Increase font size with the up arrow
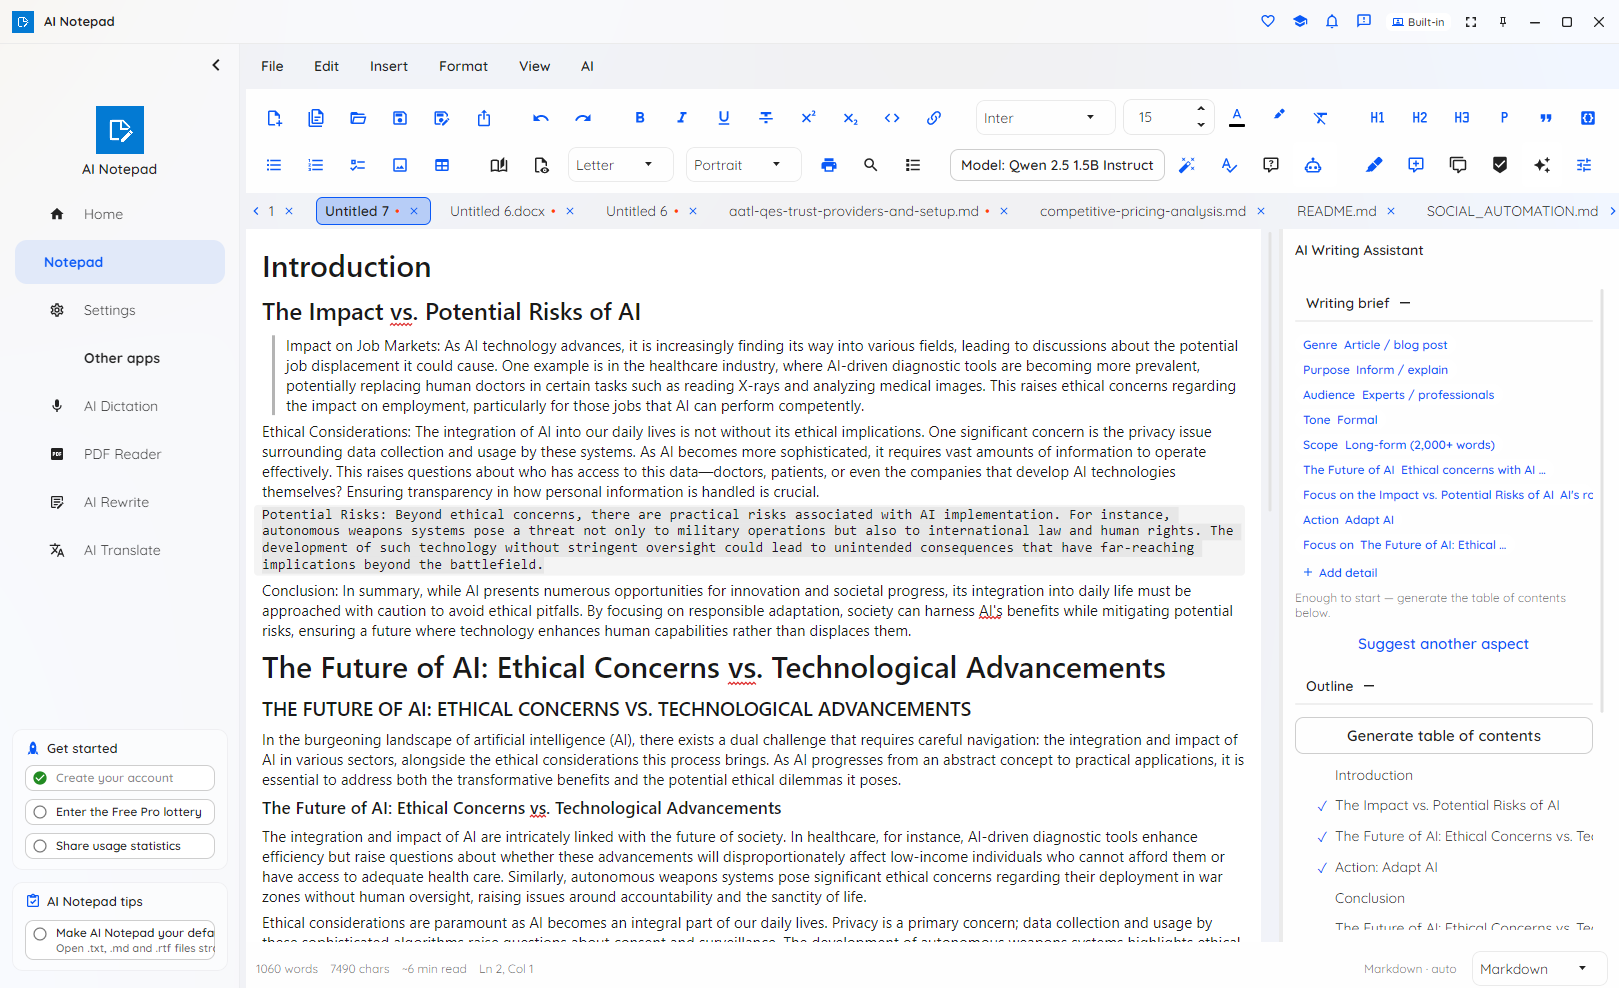 [x=1201, y=110]
